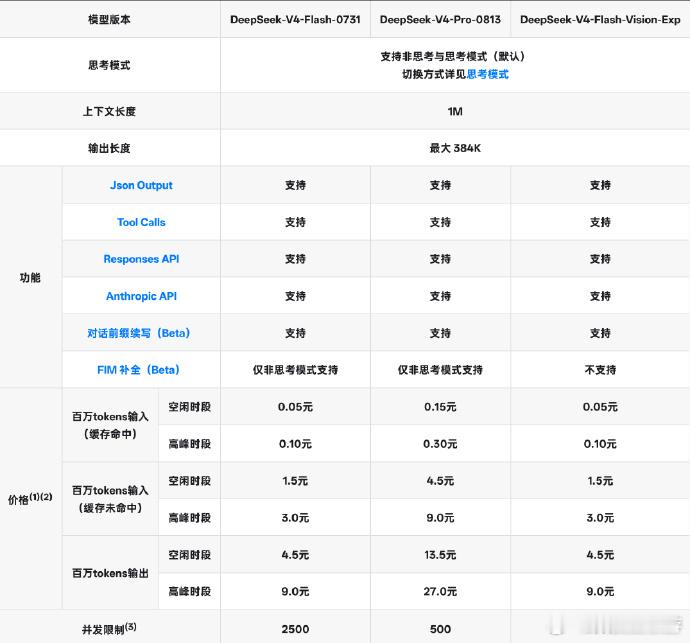
Task: Click the text 支持非思考与思考模式（默认）
Action: (x=453, y=56)
